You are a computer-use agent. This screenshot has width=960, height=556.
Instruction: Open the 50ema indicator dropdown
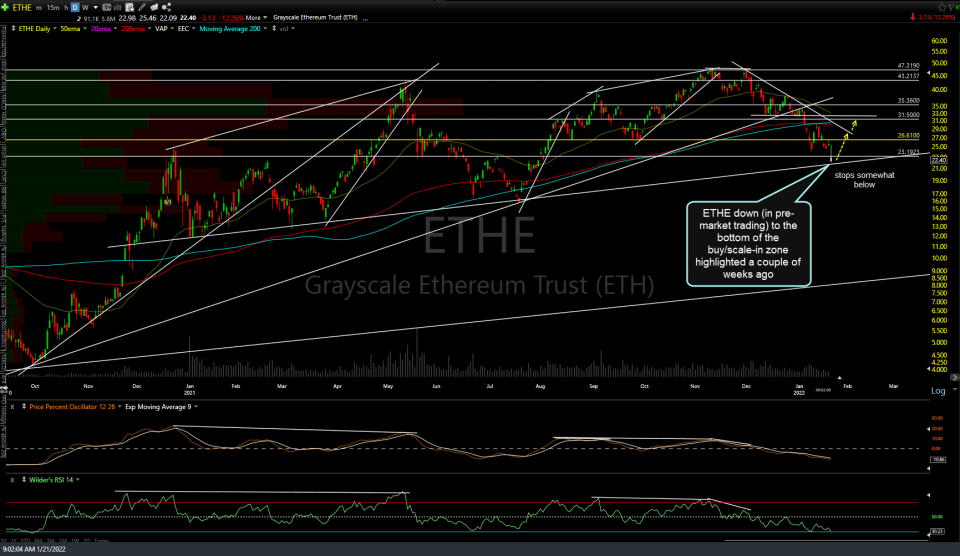(x=84, y=29)
